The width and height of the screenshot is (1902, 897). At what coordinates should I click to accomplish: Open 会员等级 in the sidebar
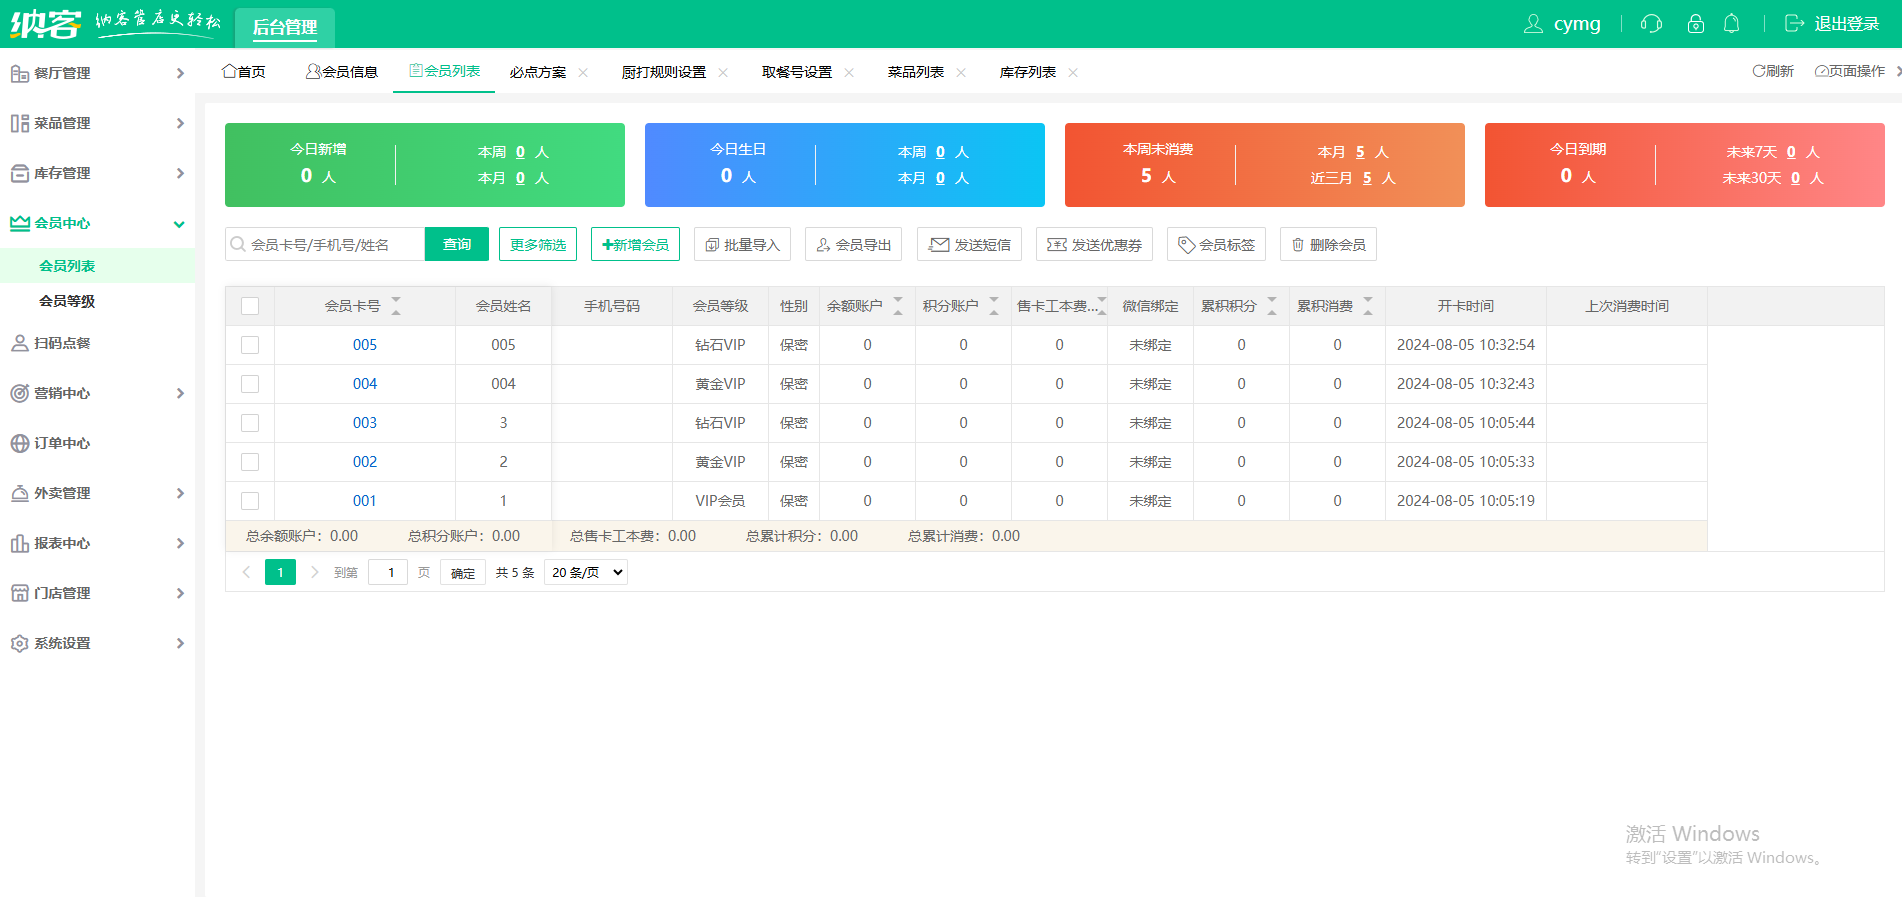(67, 301)
